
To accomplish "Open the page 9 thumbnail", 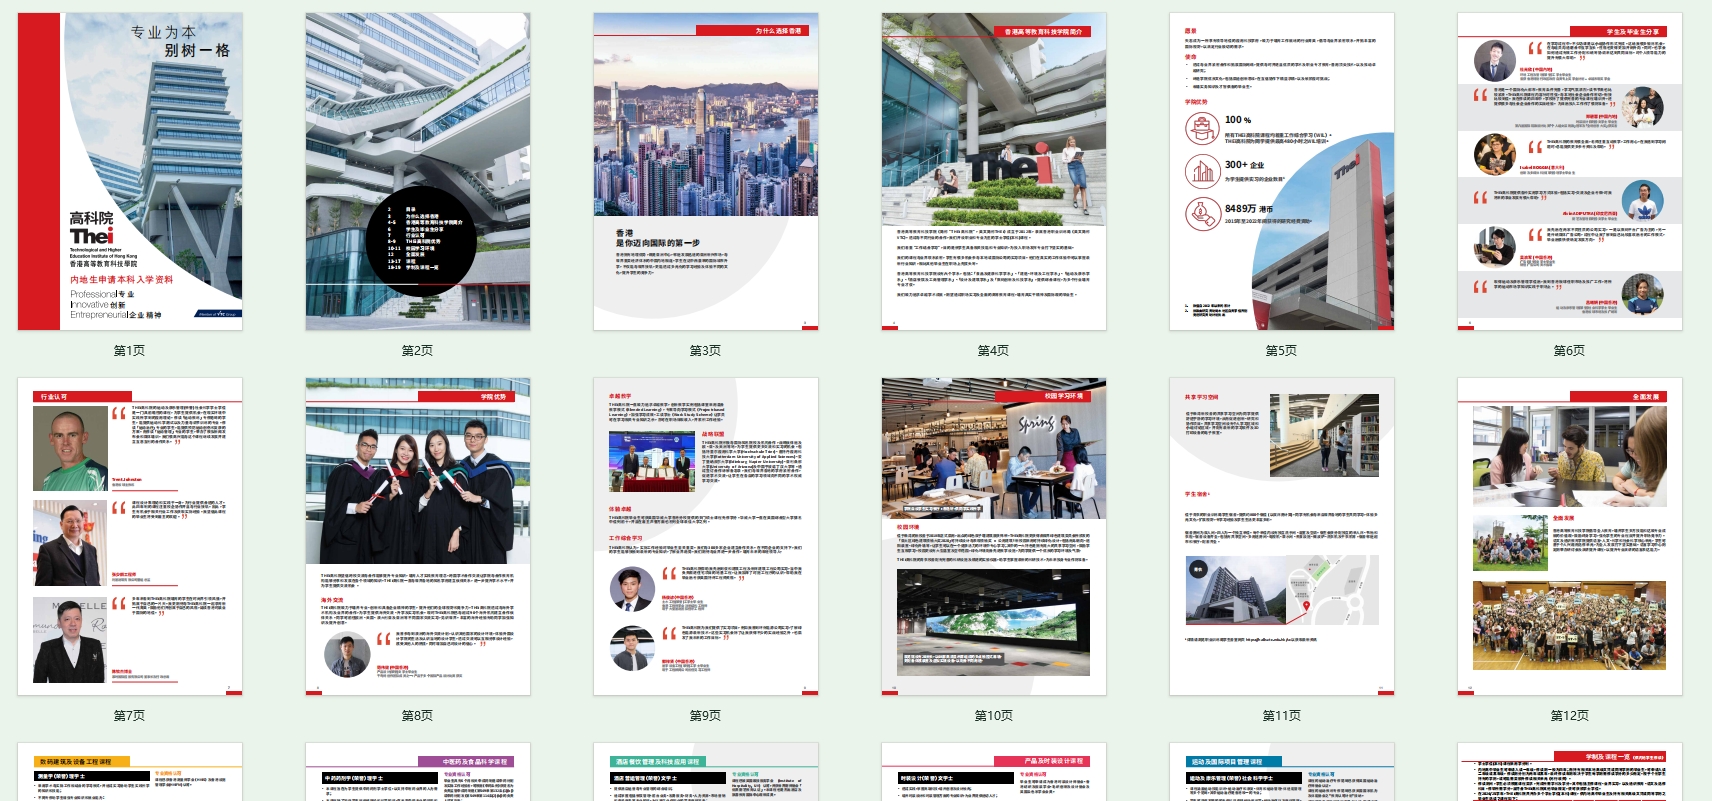I will (x=706, y=536).
